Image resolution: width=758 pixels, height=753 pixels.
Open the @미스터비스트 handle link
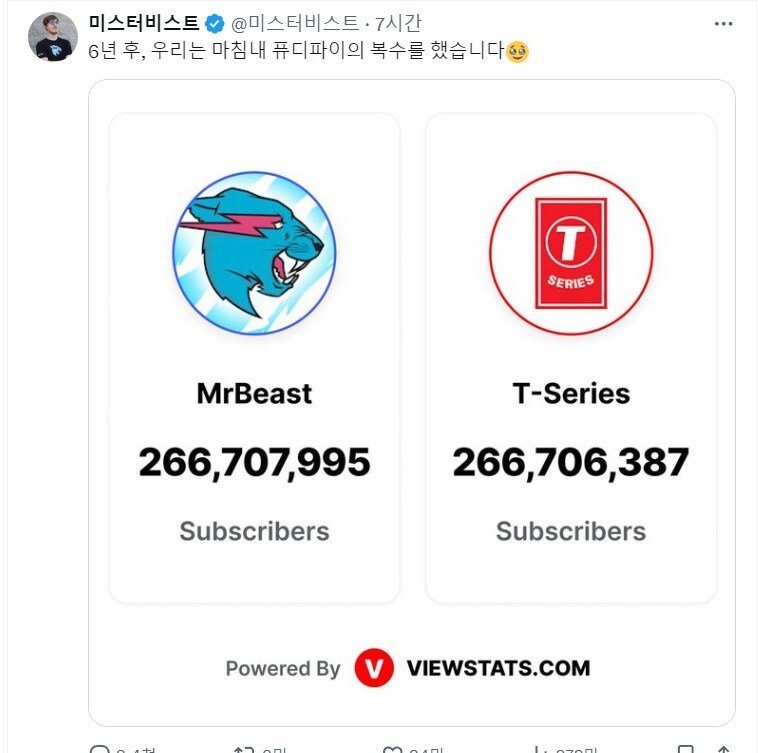293,23
